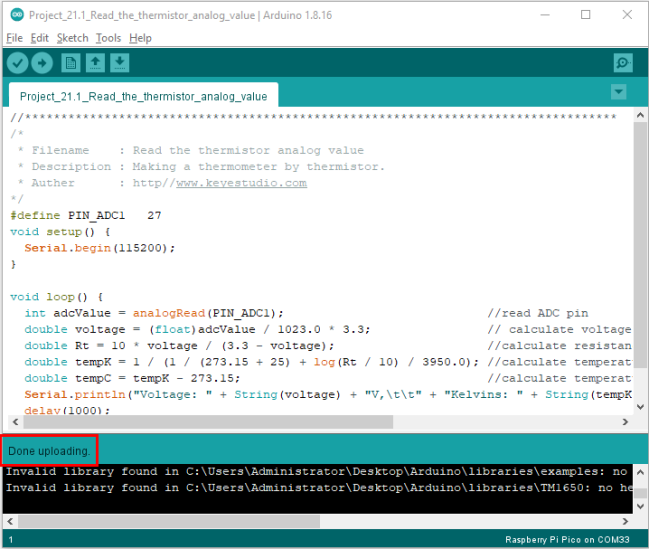Click the editor horizontal scroll left arrow
The image size is (650, 549).
[15, 422]
